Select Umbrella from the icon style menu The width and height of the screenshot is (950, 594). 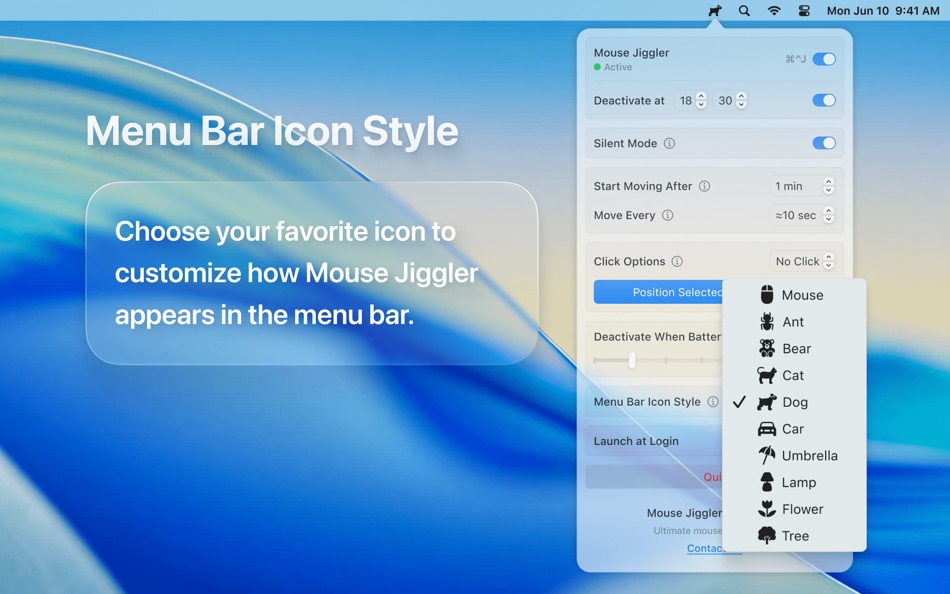tap(794, 455)
